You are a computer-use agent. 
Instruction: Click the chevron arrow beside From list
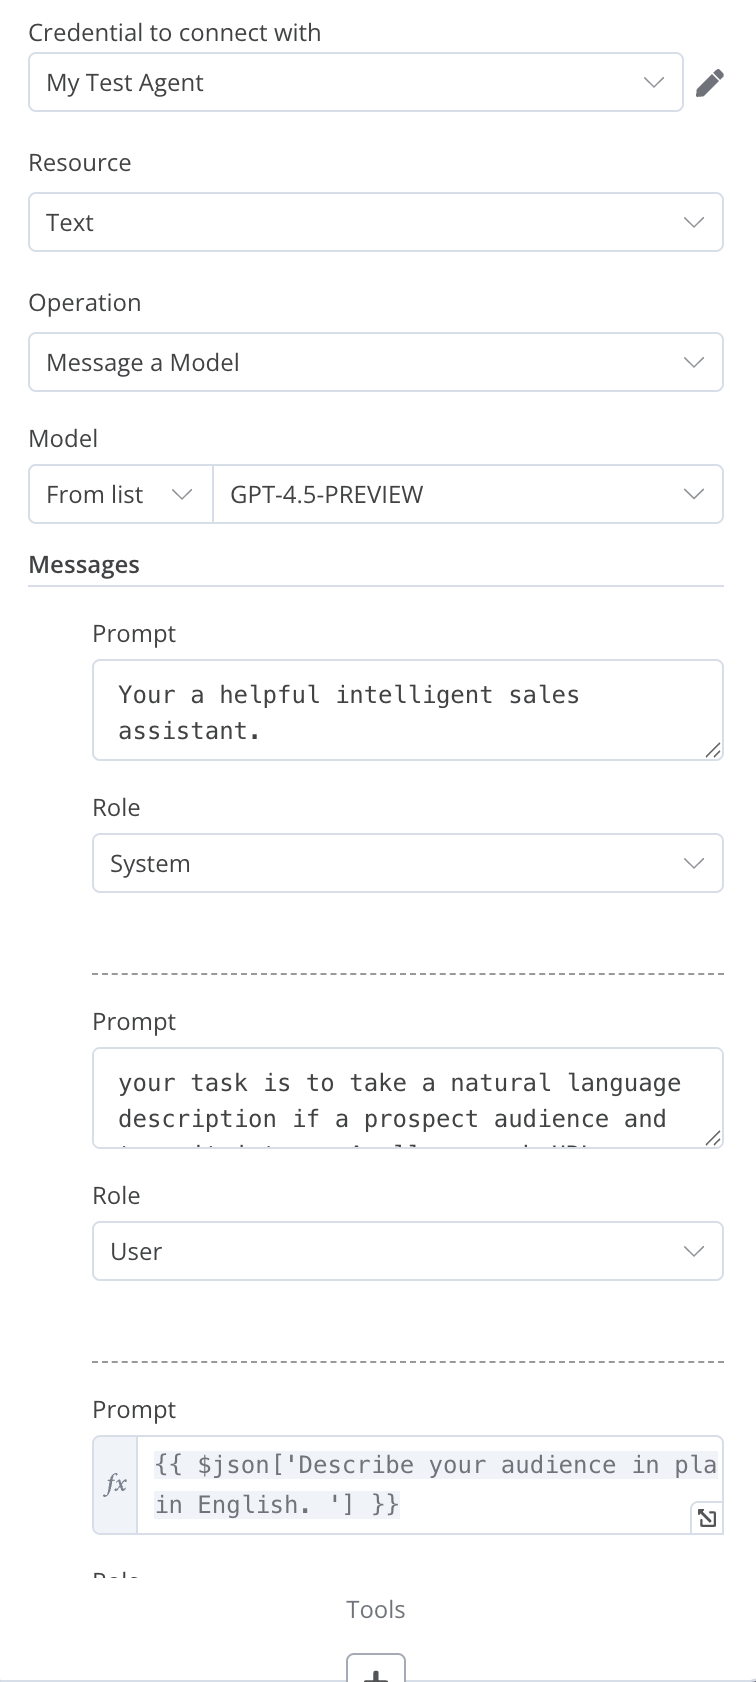click(x=182, y=494)
